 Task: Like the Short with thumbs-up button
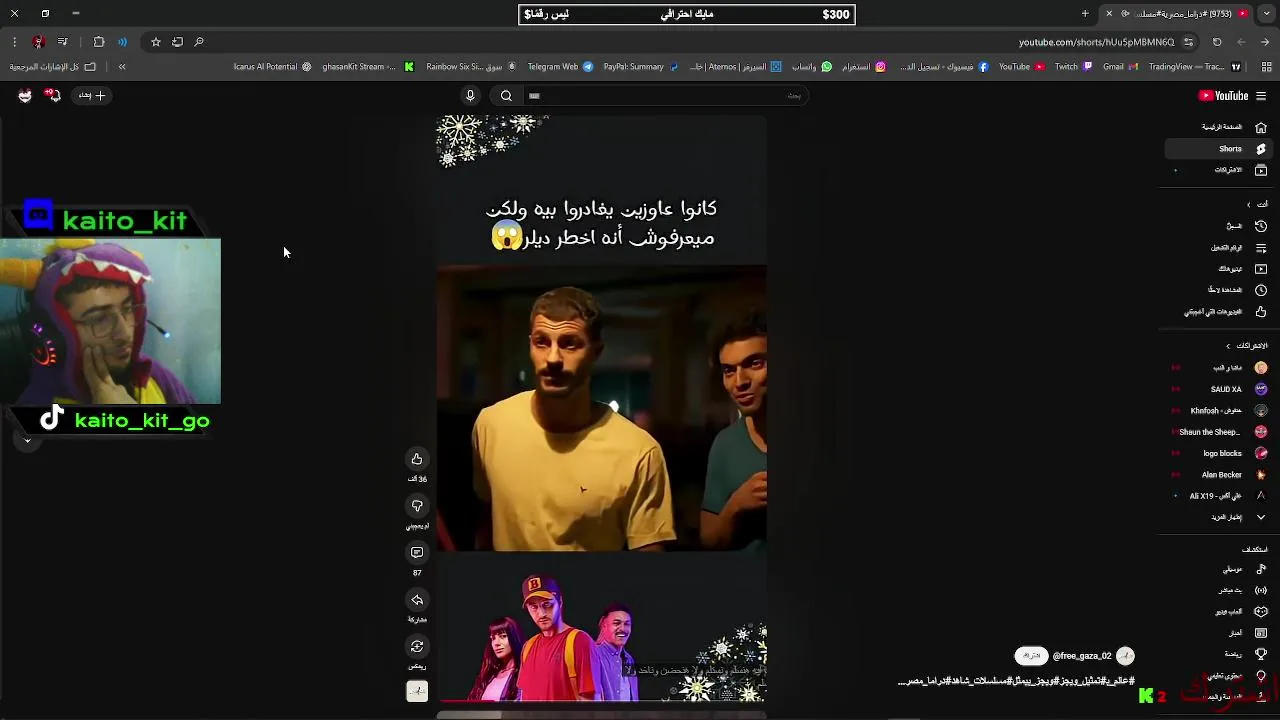[x=417, y=459]
